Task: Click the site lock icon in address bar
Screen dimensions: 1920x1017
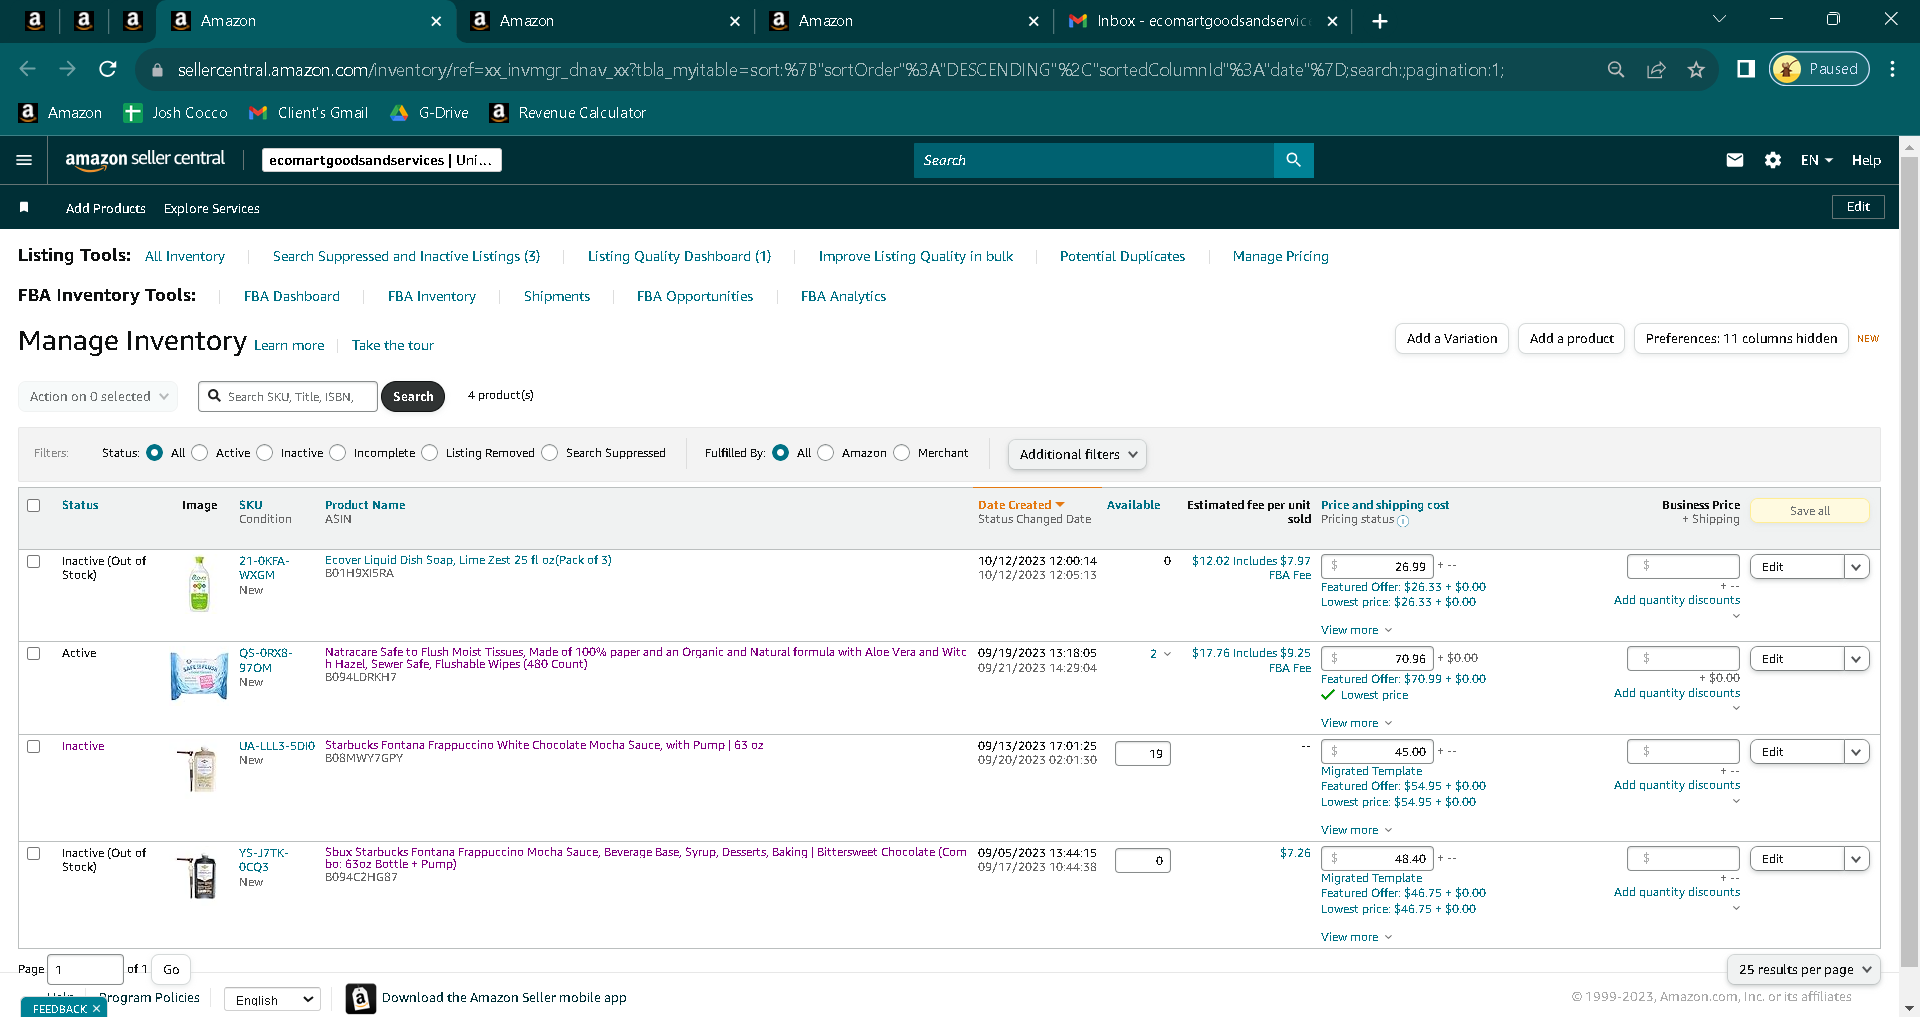Action: tap(156, 70)
